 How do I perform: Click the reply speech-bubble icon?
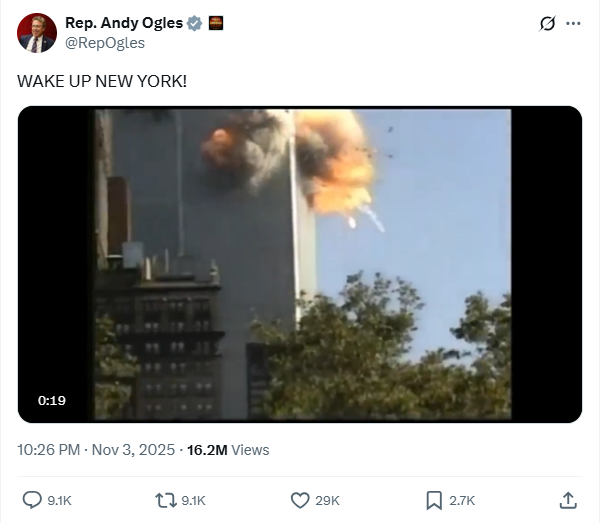tap(32, 500)
